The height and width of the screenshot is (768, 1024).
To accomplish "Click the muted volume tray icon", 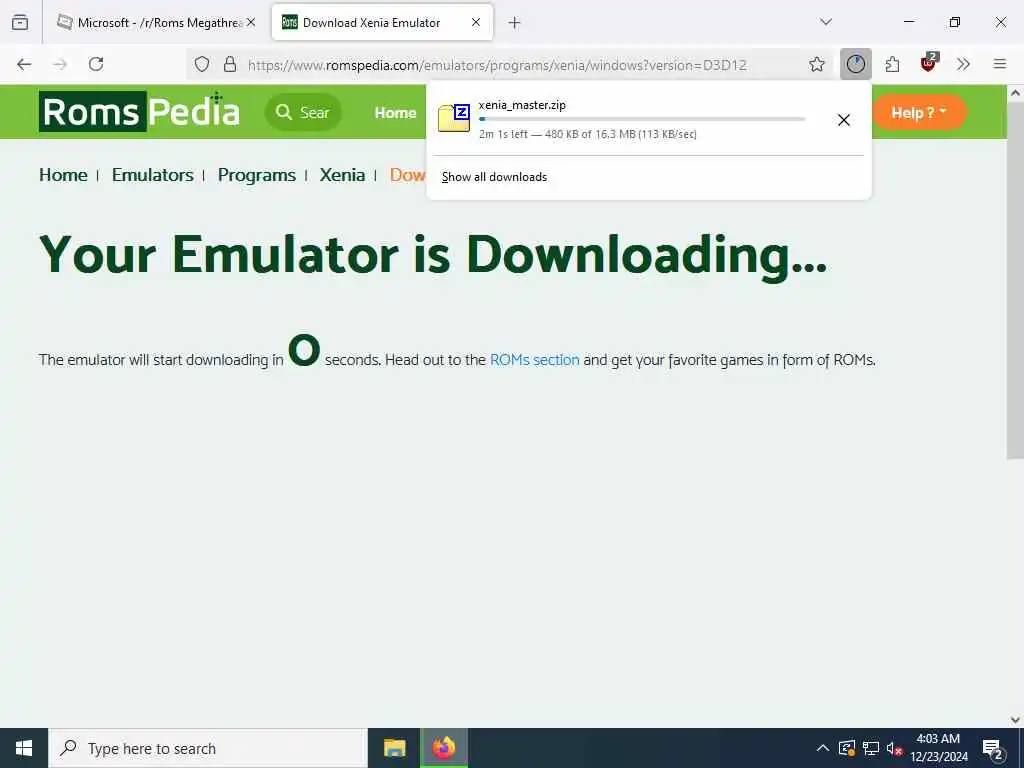I will 894,748.
